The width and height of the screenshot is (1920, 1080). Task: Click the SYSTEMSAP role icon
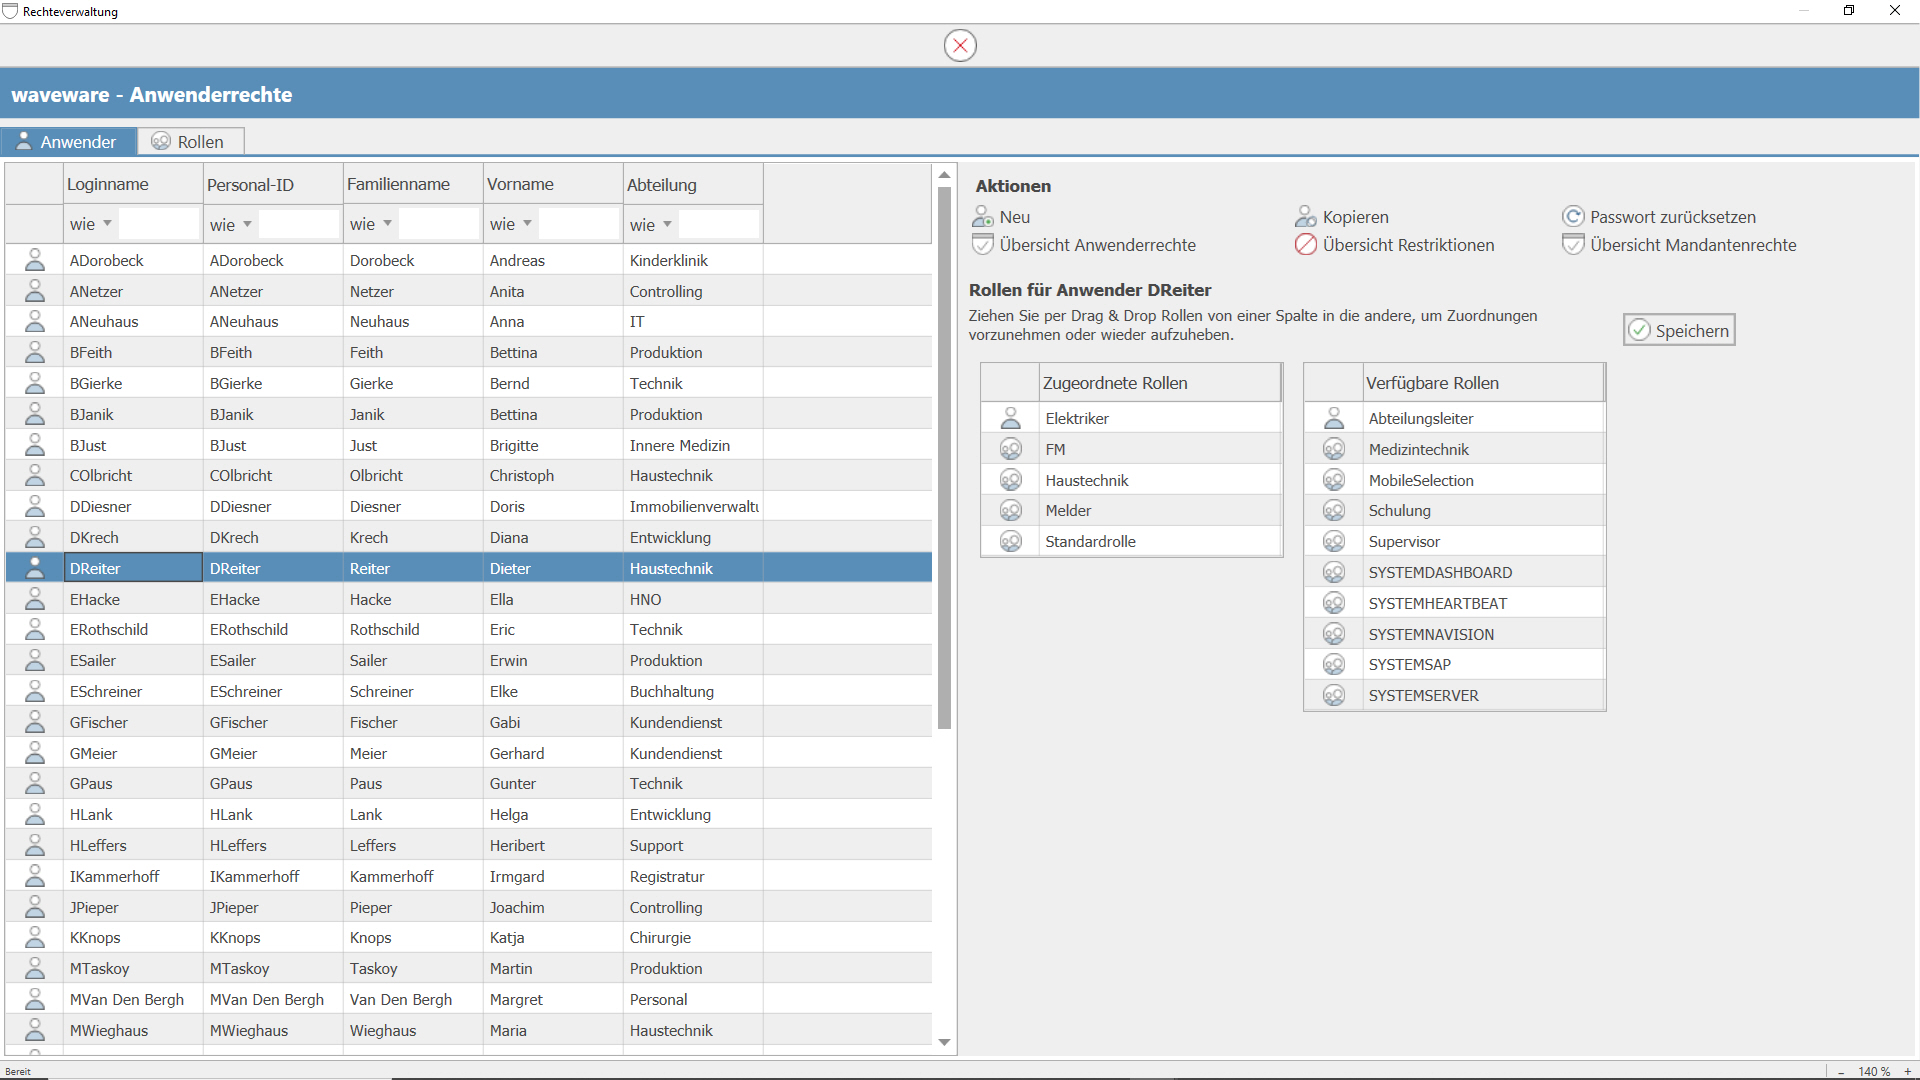click(1334, 665)
